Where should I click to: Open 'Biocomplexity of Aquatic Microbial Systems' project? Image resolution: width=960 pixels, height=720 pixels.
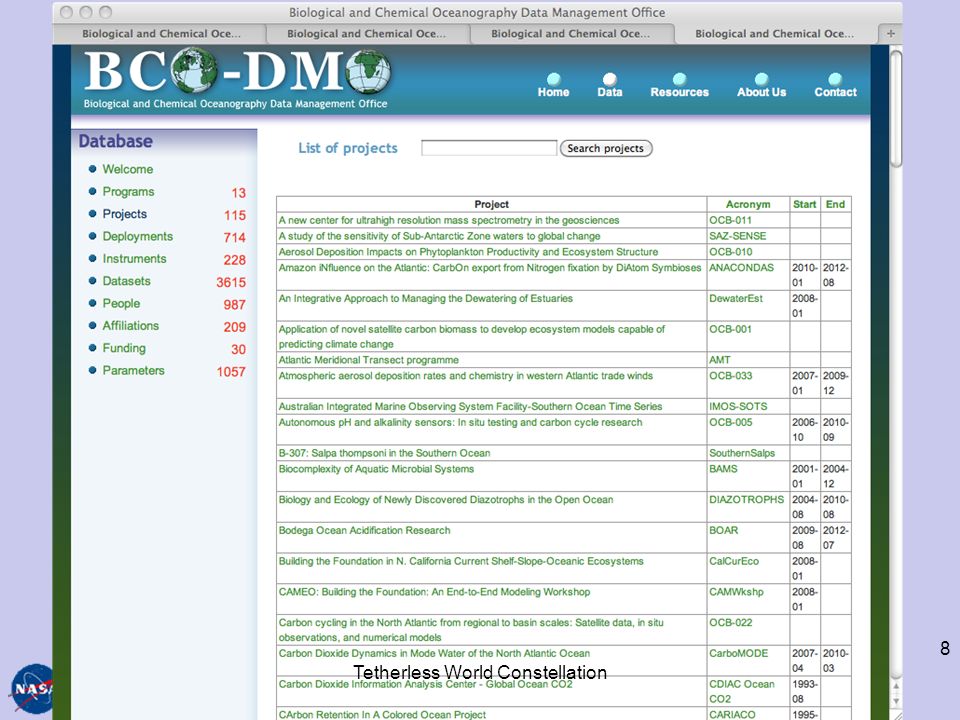point(377,469)
